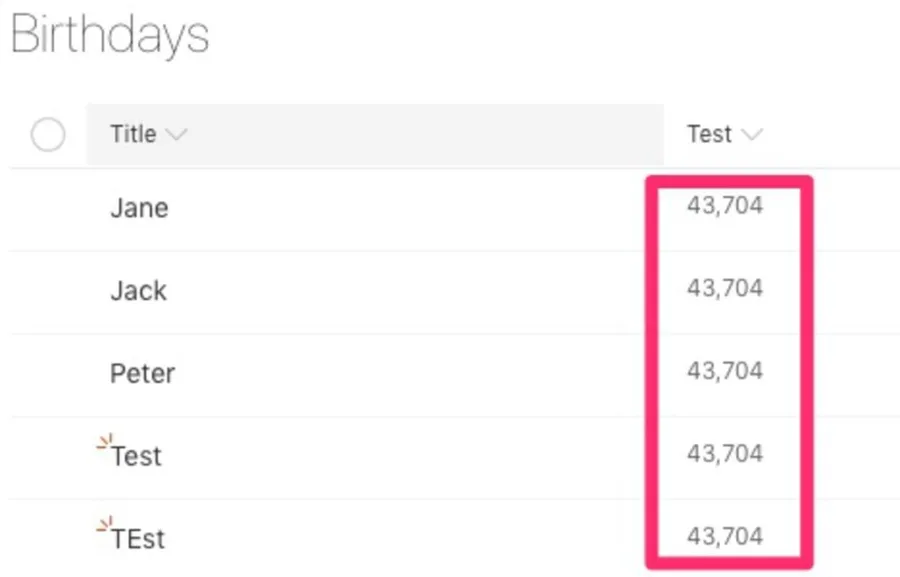The height and width of the screenshot is (577, 900).
Task: Open the Test column dropdown chevron
Action: (x=751, y=134)
